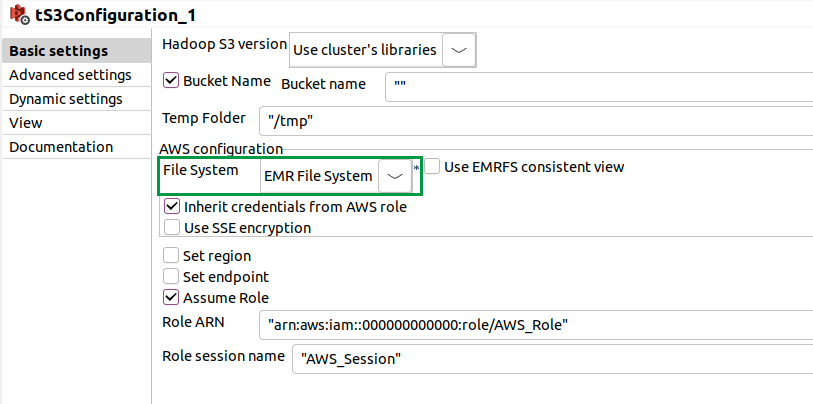Image resolution: width=813 pixels, height=404 pixels.
Task: Click the tS3Configuration_1 title text
Action: (115, 16)
